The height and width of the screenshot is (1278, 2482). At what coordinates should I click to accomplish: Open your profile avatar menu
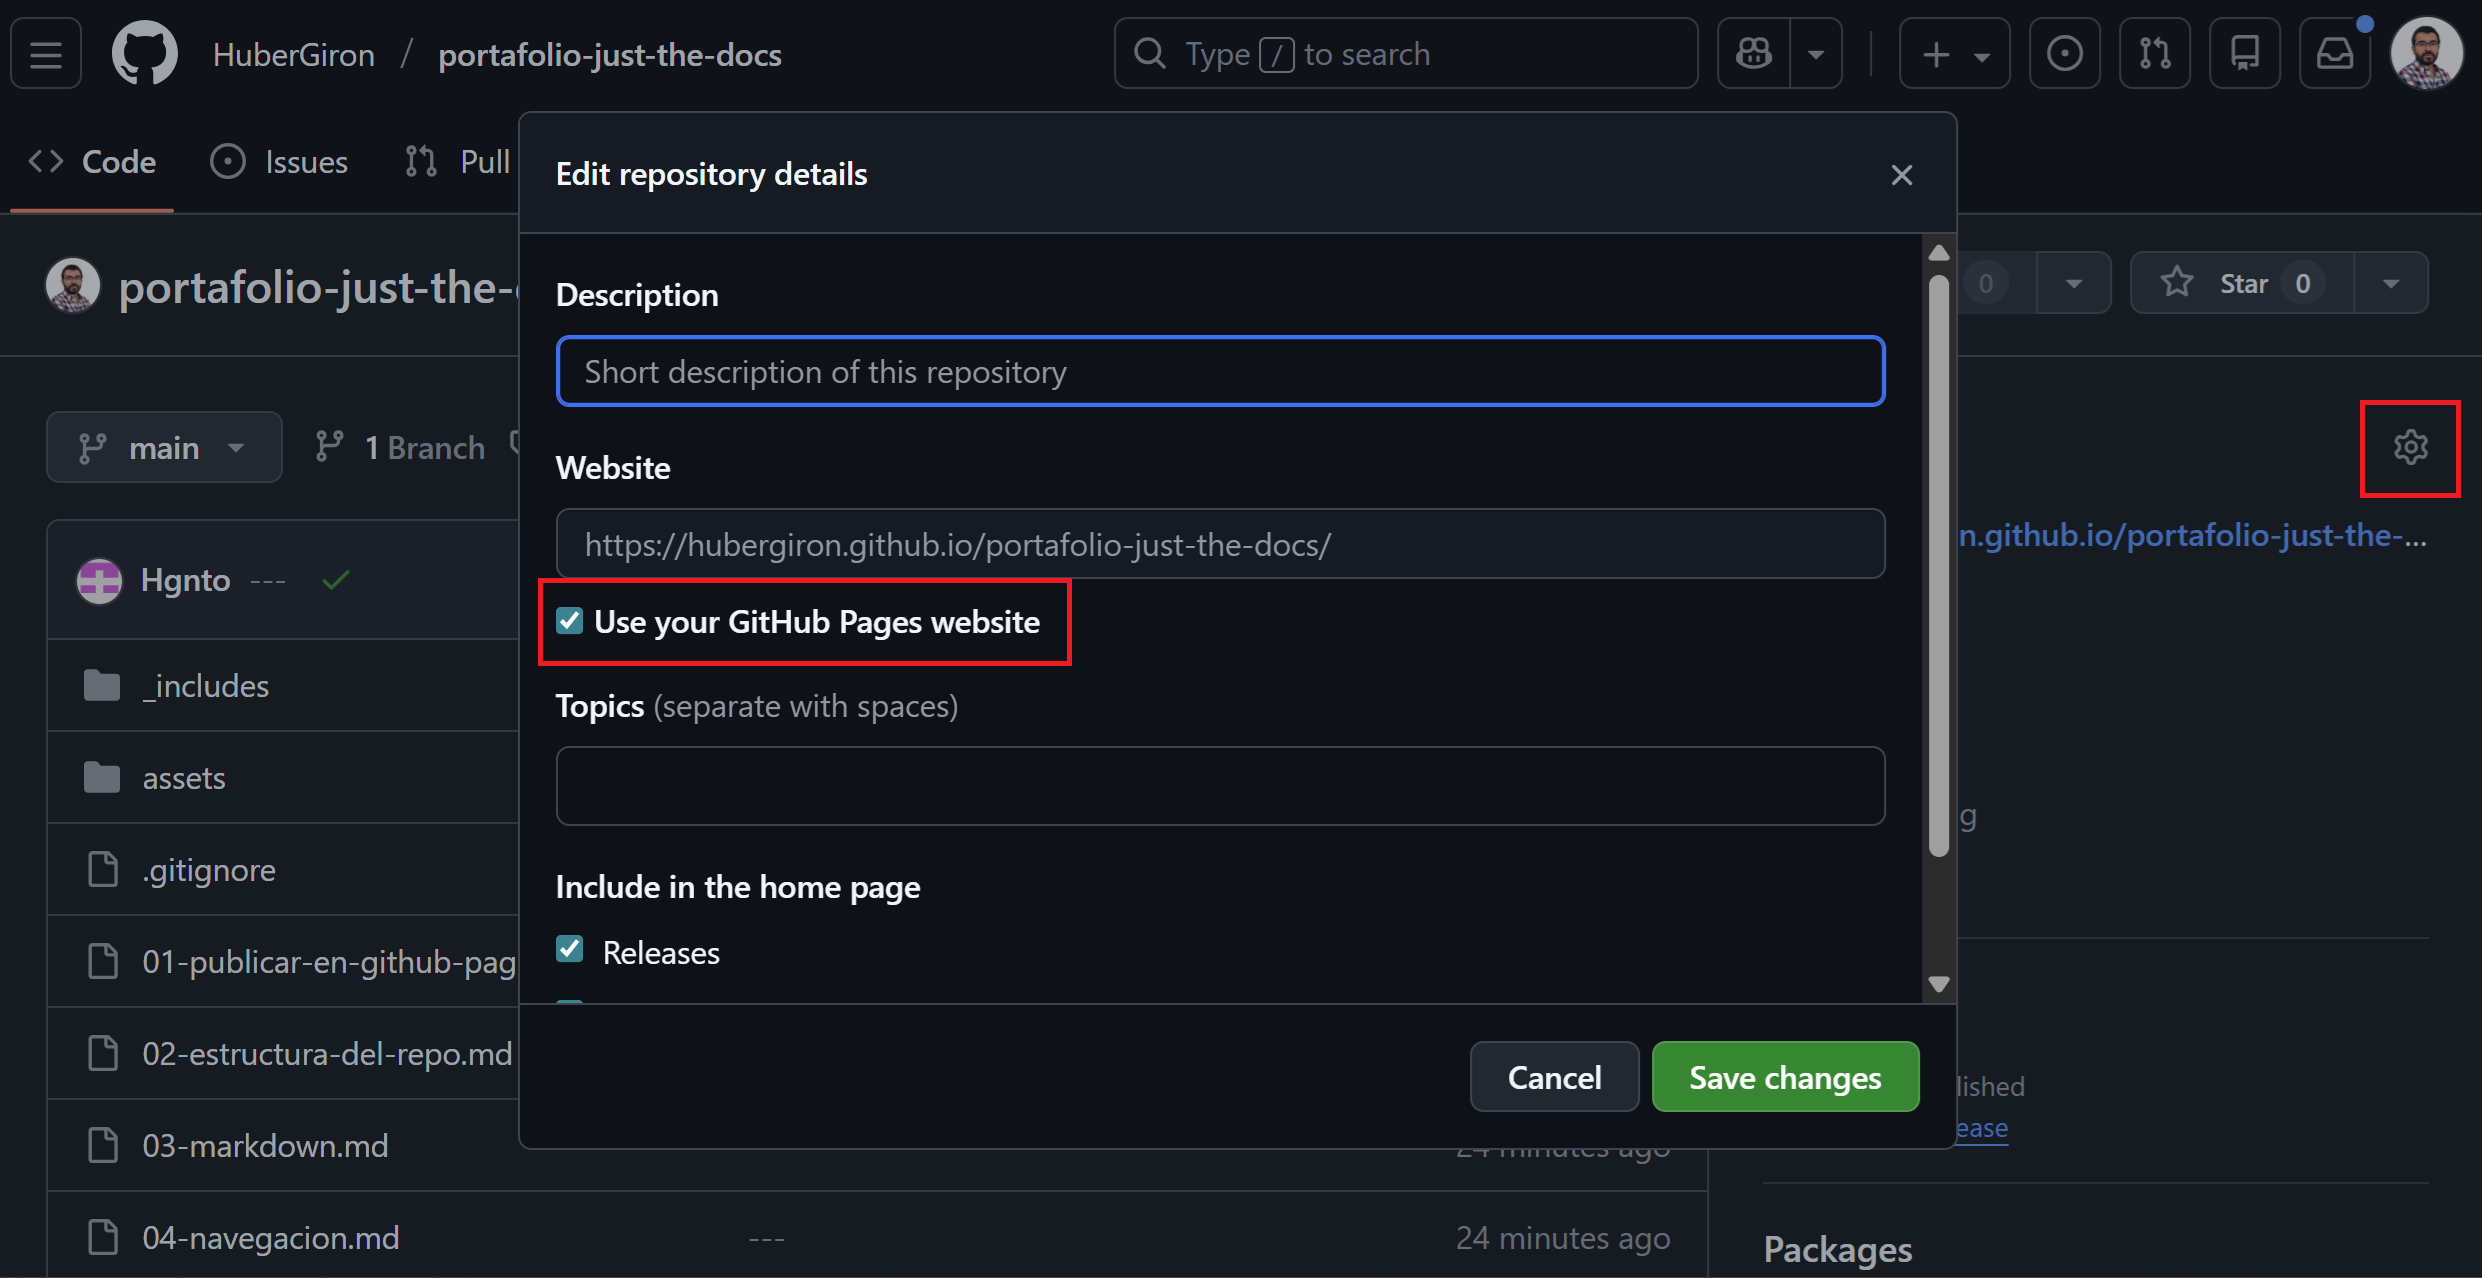click(x=2427, y=53)
